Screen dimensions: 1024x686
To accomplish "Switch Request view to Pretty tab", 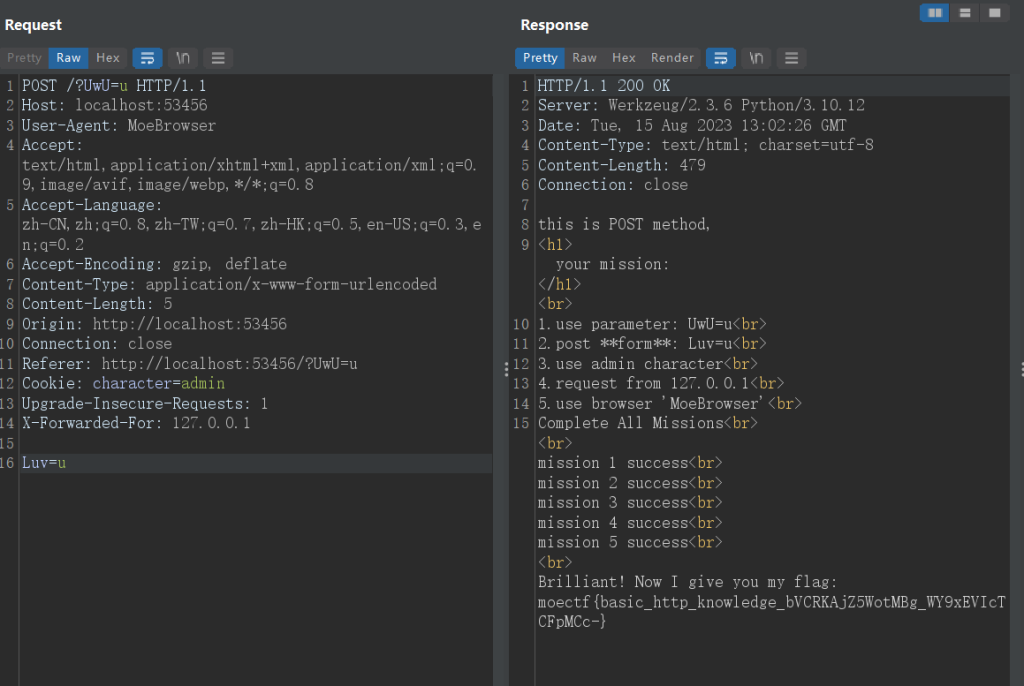I will click(x=24, y=58).
